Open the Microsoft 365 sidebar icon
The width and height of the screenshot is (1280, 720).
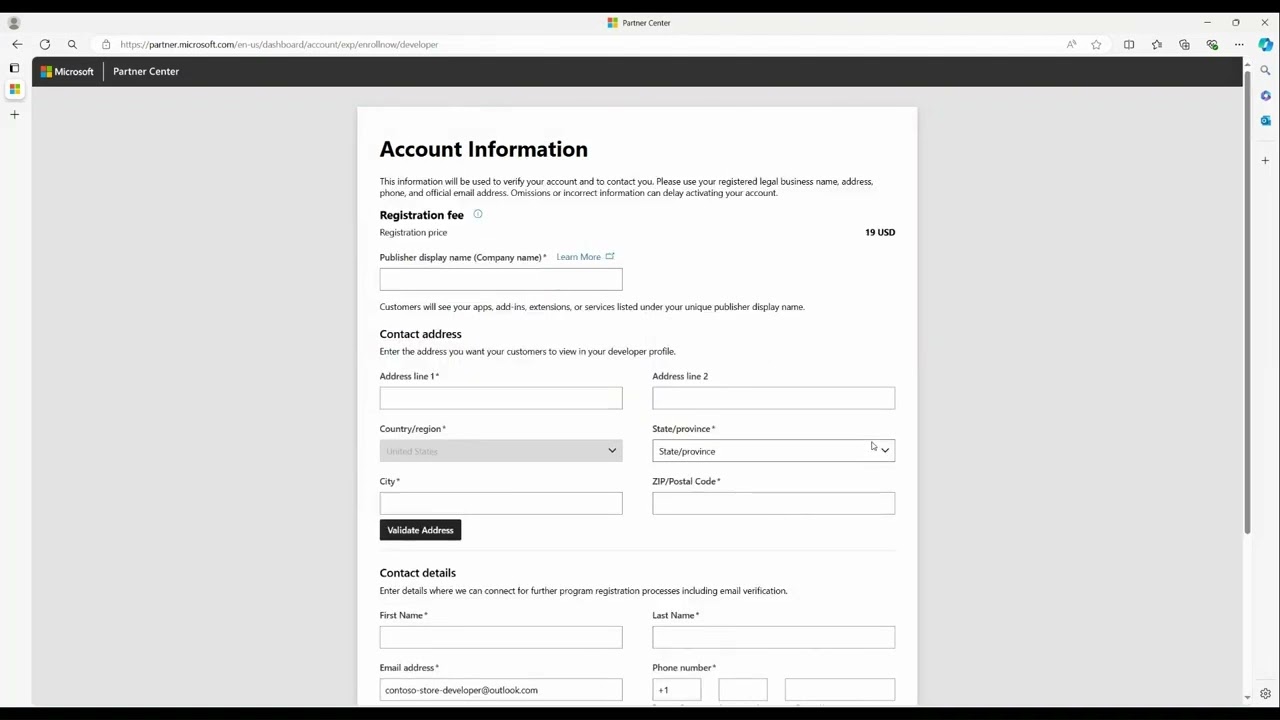point(1265,96)
